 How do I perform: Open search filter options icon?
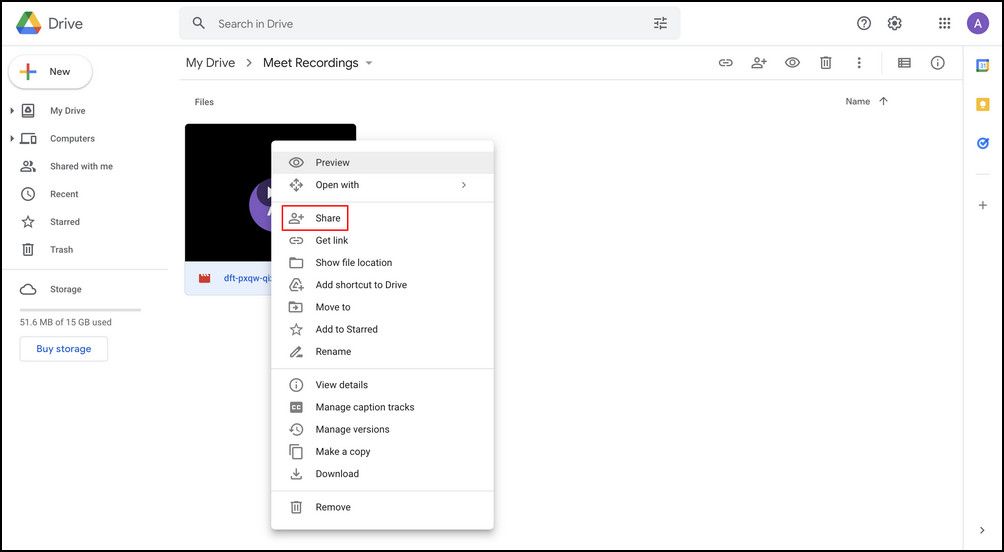(660, 24)
